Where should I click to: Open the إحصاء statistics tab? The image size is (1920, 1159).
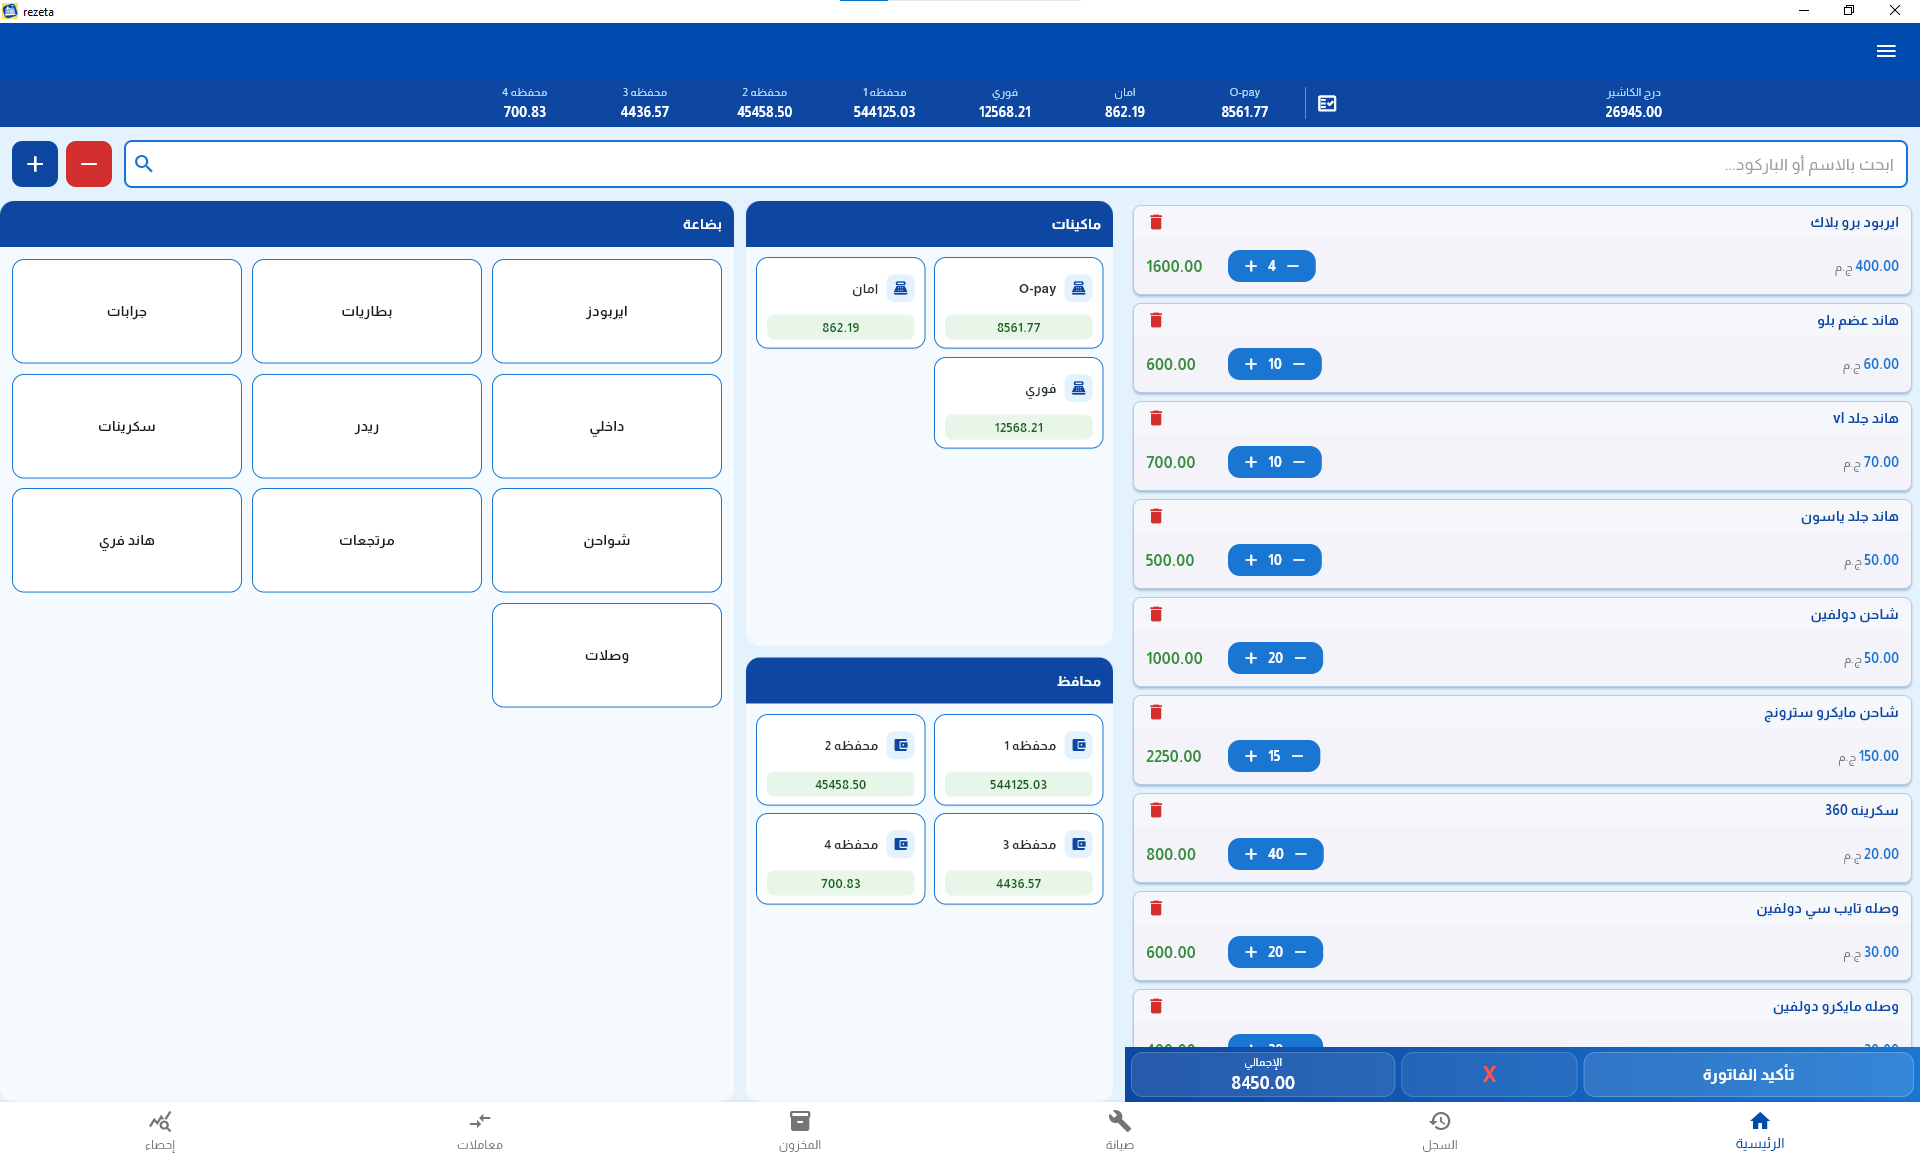160,1130
